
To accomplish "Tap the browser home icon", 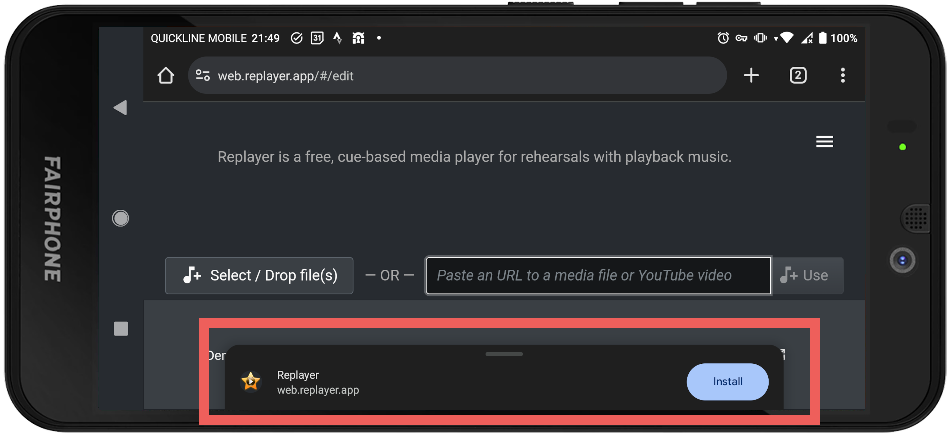I will pyautogui.click(x=165, y=76).
